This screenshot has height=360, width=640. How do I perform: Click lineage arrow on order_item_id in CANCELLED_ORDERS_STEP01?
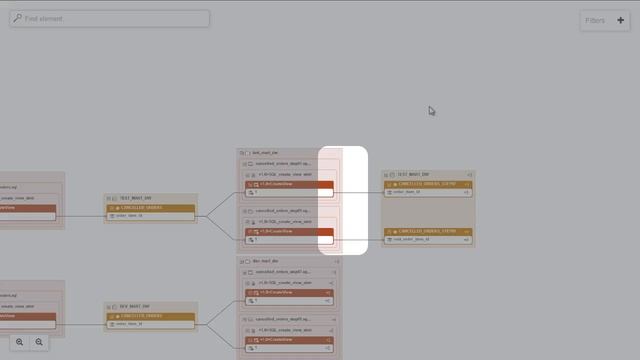(466, 192)
